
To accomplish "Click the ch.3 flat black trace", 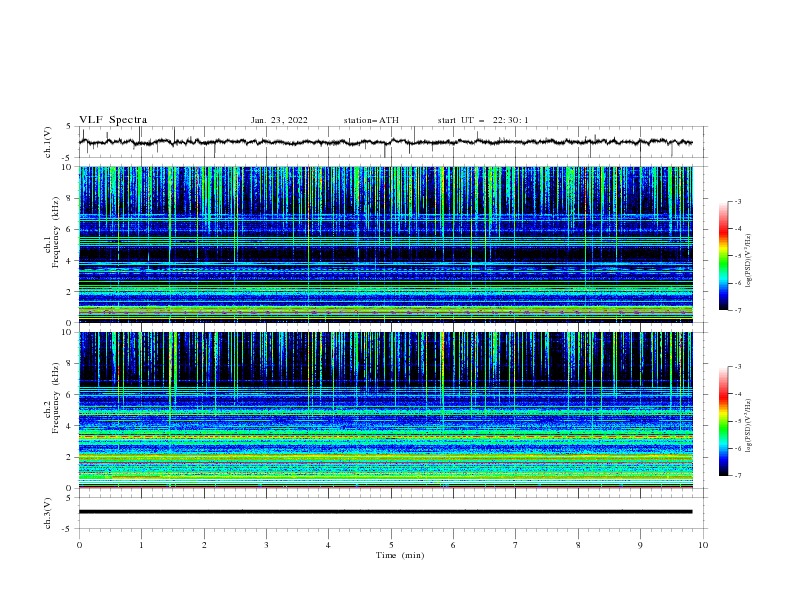I will [385, 512].
